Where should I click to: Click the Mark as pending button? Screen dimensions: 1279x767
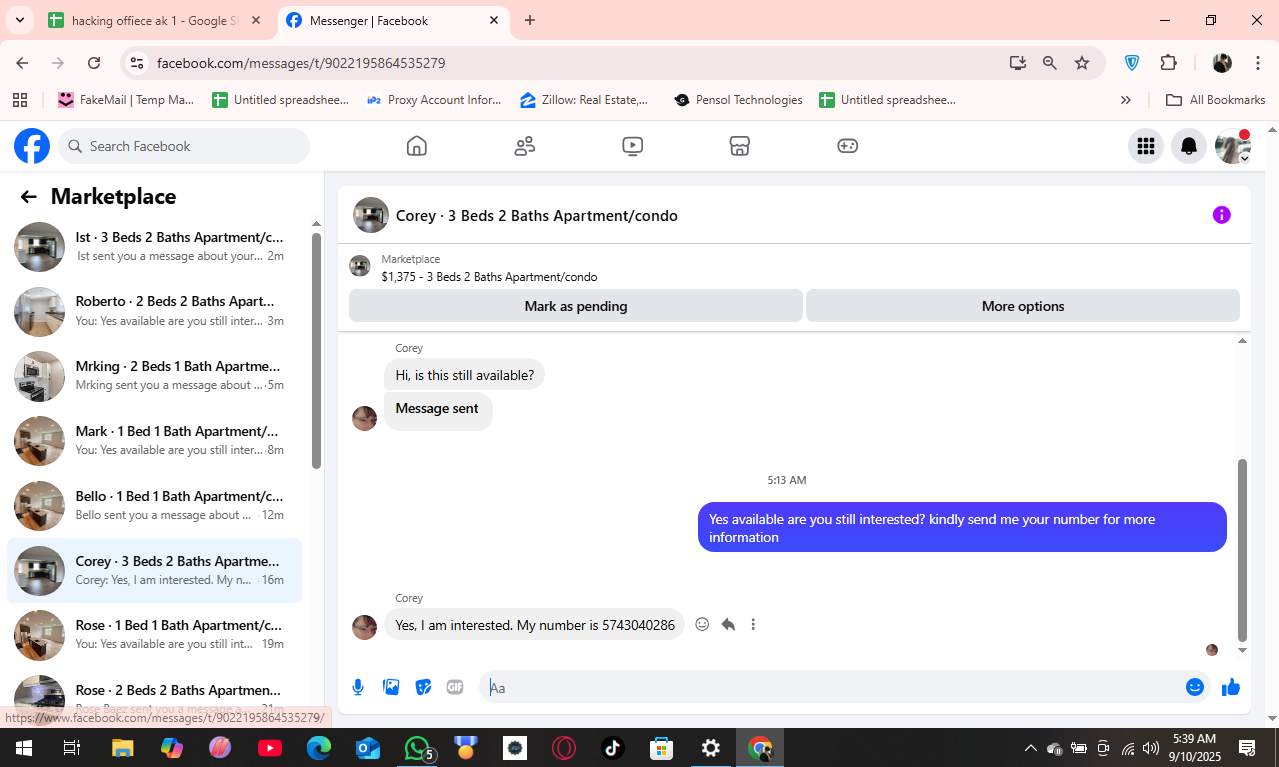[x=576, y=306]
